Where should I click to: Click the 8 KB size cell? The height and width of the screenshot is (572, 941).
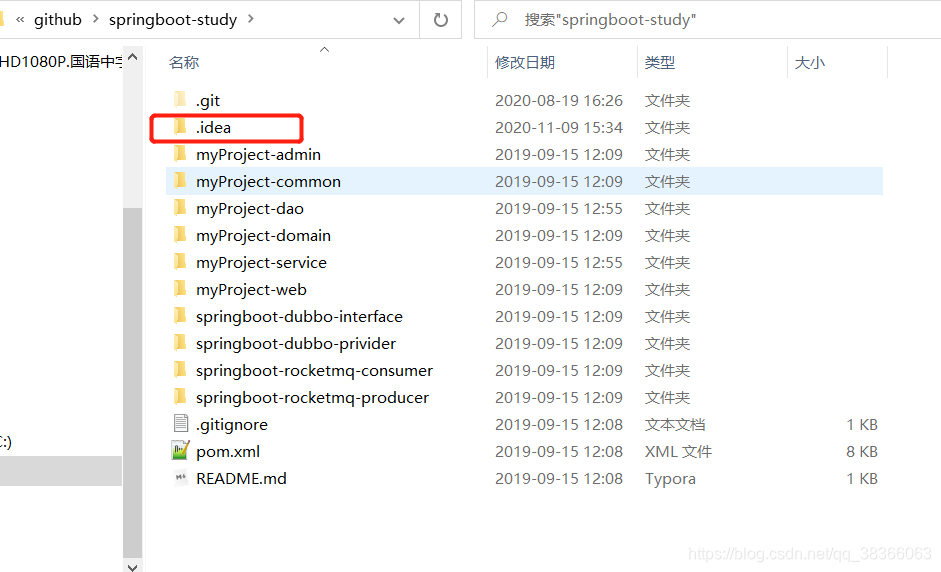pos(862,451)
